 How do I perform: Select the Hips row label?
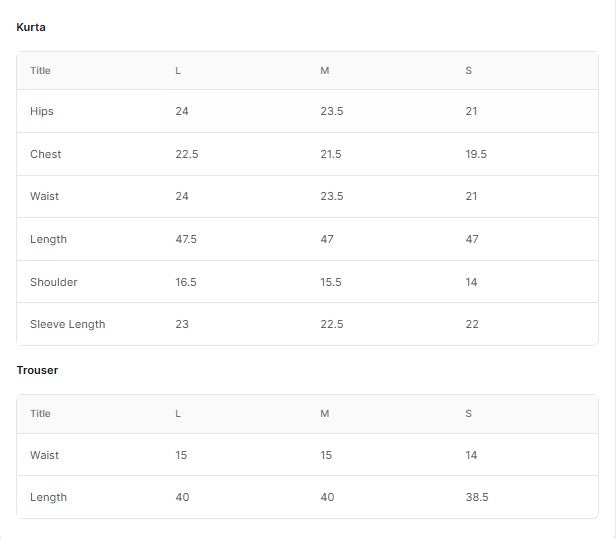[x=42, y=111]
